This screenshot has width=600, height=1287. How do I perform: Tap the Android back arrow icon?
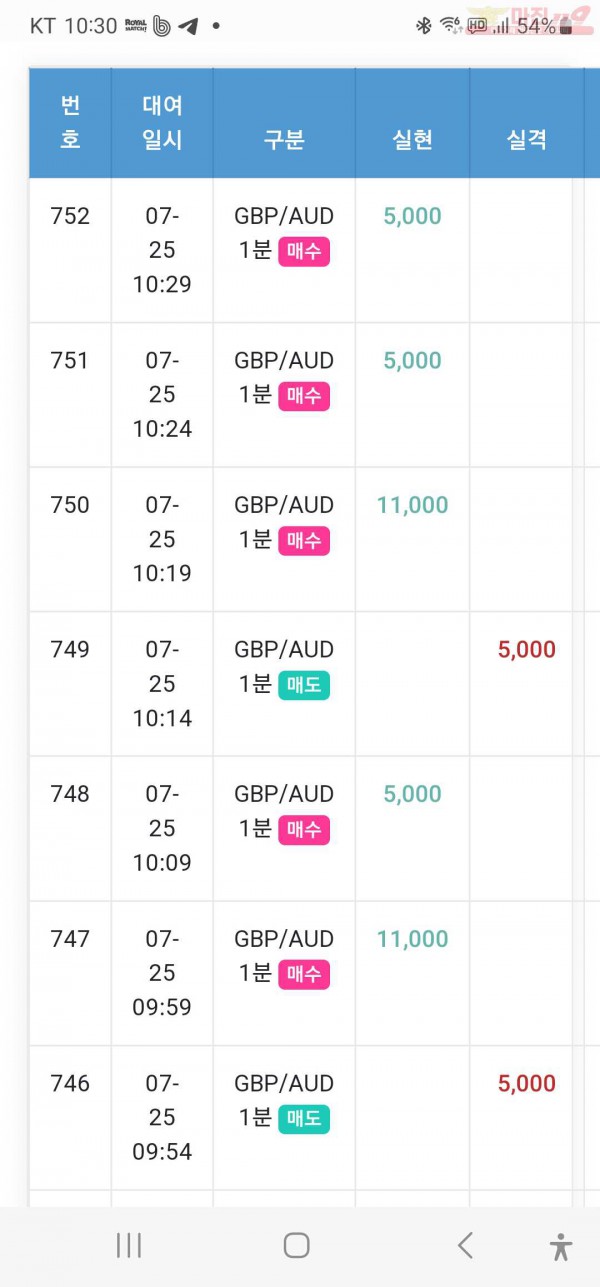pyautogui.click(x=465, y=1245)
